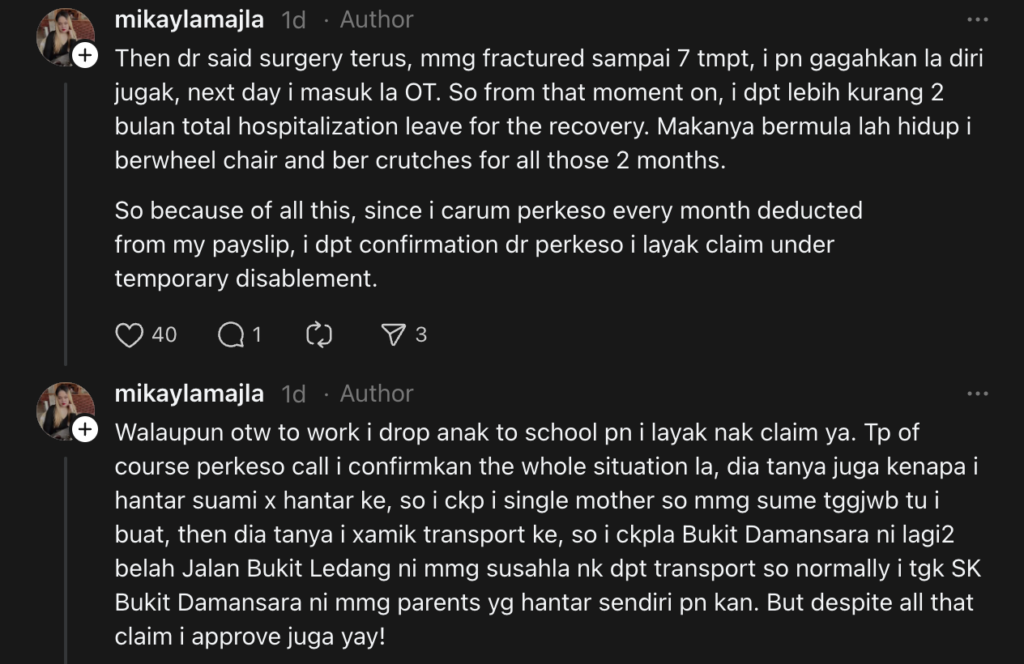Like the first post with heart icon
This screenshot has height=664, width=1024.
point(130,335)
